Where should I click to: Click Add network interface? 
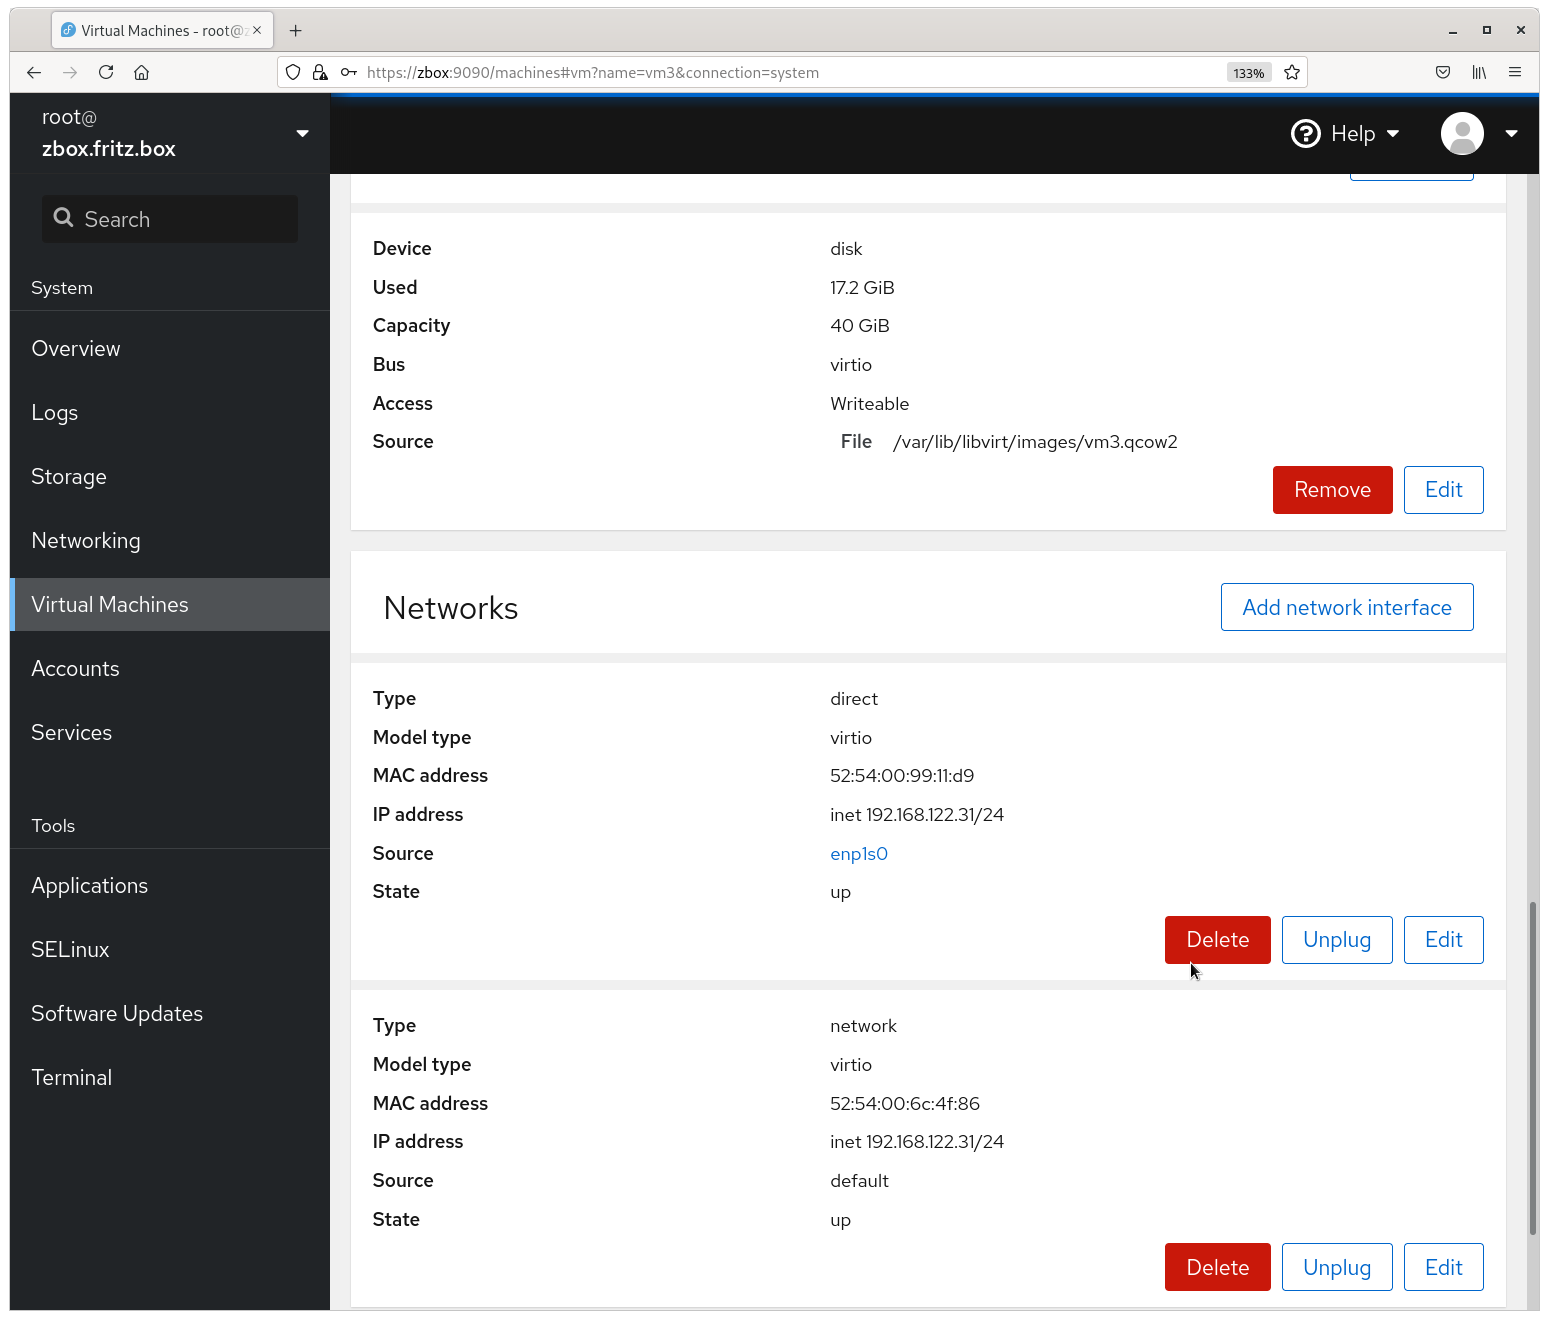(x=1346, y=607)
